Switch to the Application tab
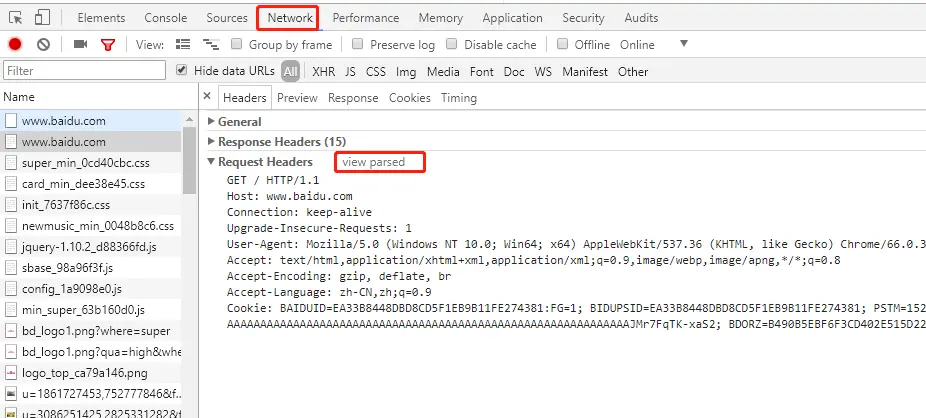Image resolution: width=926 pixels, height=418 pixels. click(x=512, y=18)
